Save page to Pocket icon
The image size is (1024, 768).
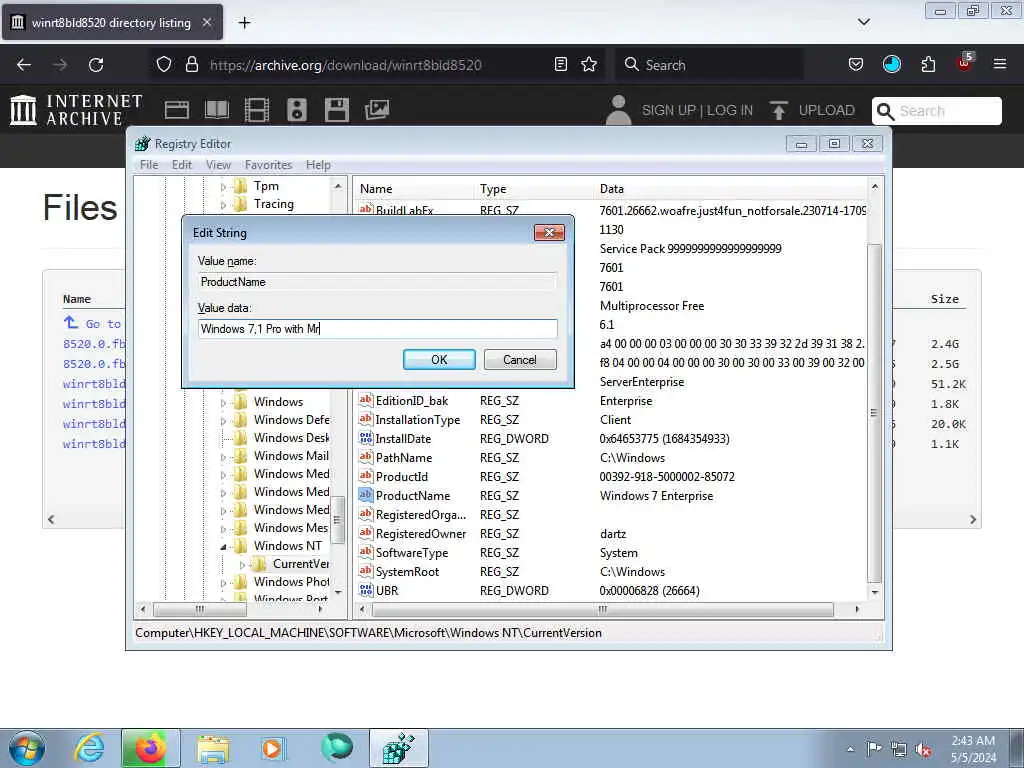[x=856, y=64]
